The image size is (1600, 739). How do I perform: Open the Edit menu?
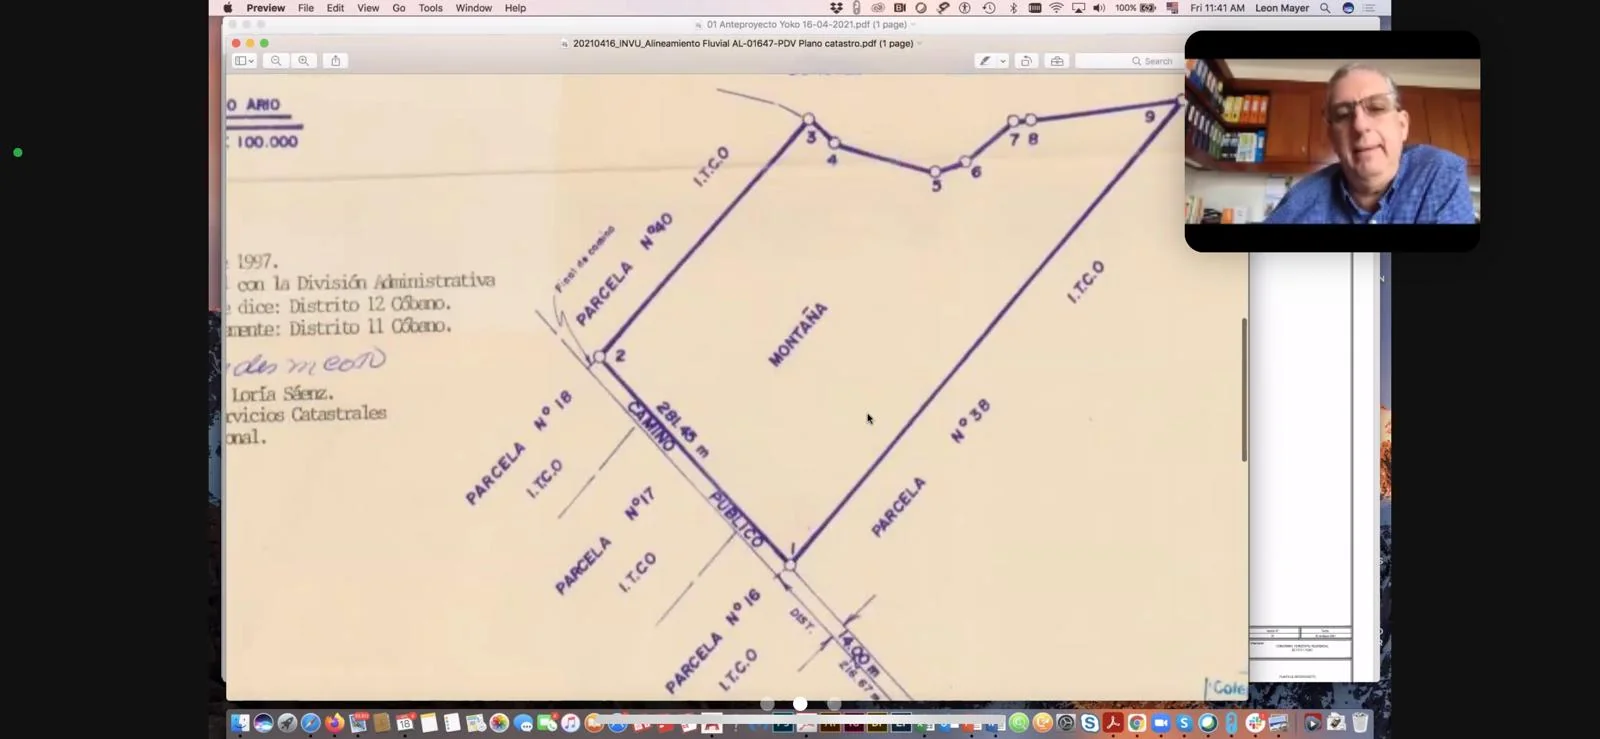(335, 8)
